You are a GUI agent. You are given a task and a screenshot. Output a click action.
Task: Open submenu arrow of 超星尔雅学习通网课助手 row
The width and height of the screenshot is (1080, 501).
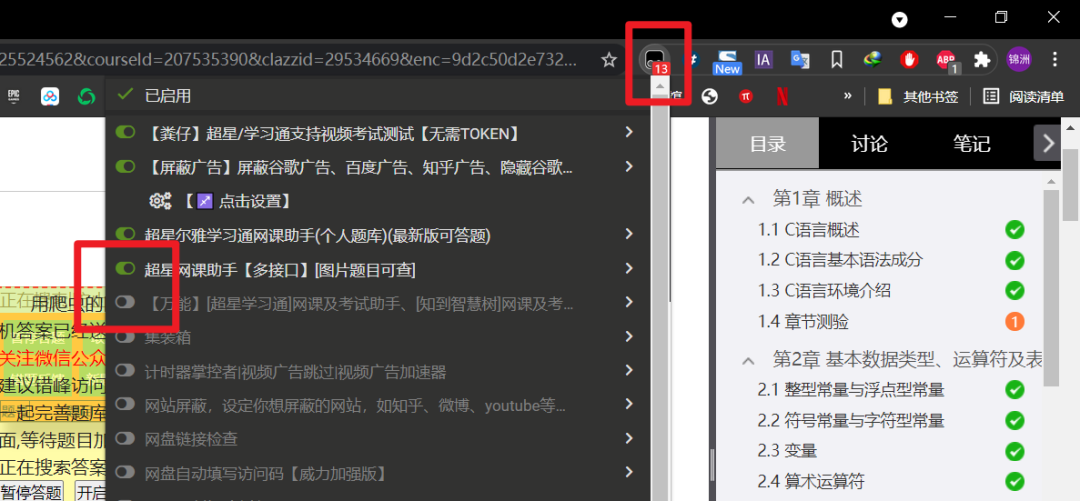point(628,234)
